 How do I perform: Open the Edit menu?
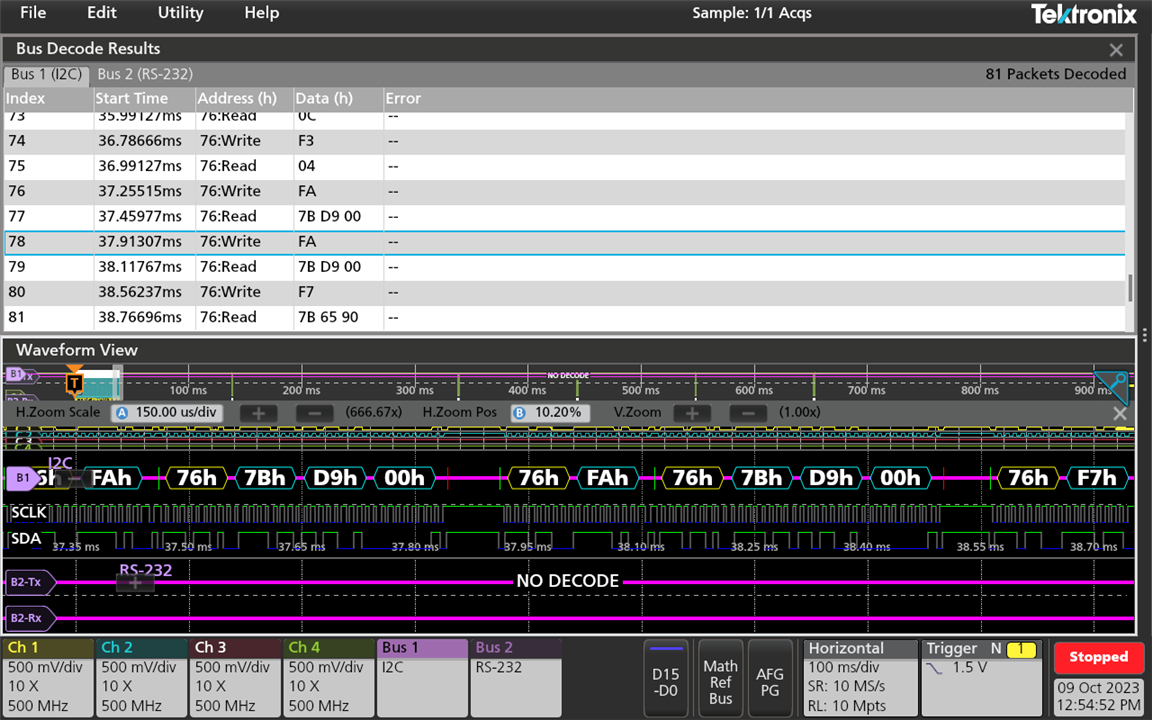101,12
